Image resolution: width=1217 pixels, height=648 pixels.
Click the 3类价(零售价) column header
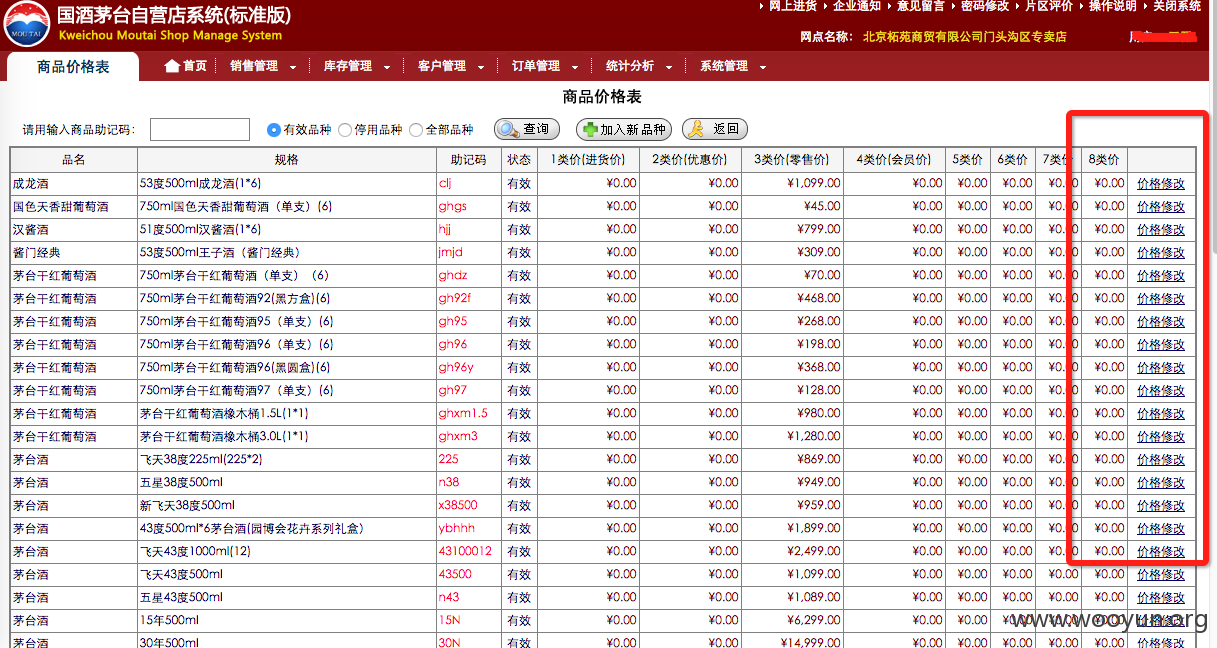tap(792, 160)
